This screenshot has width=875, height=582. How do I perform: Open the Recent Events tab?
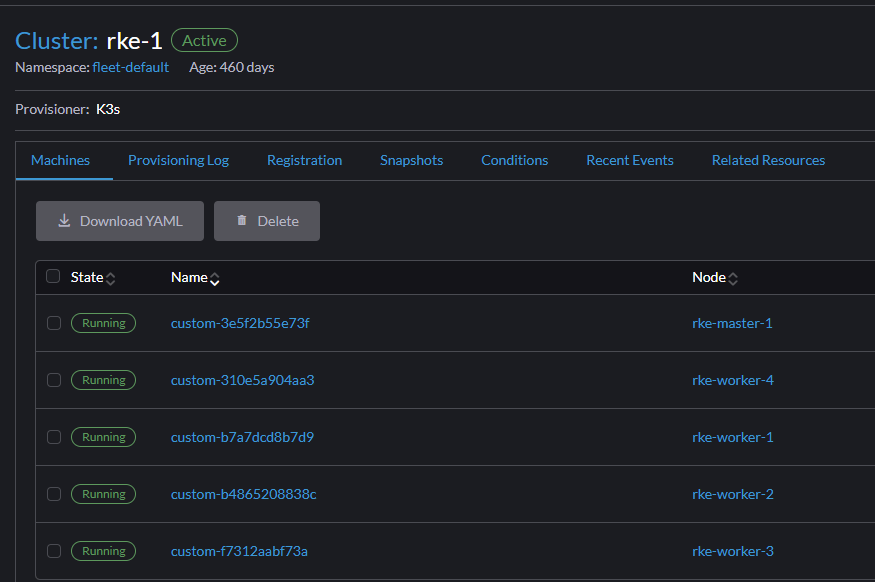tap(629, 160)
